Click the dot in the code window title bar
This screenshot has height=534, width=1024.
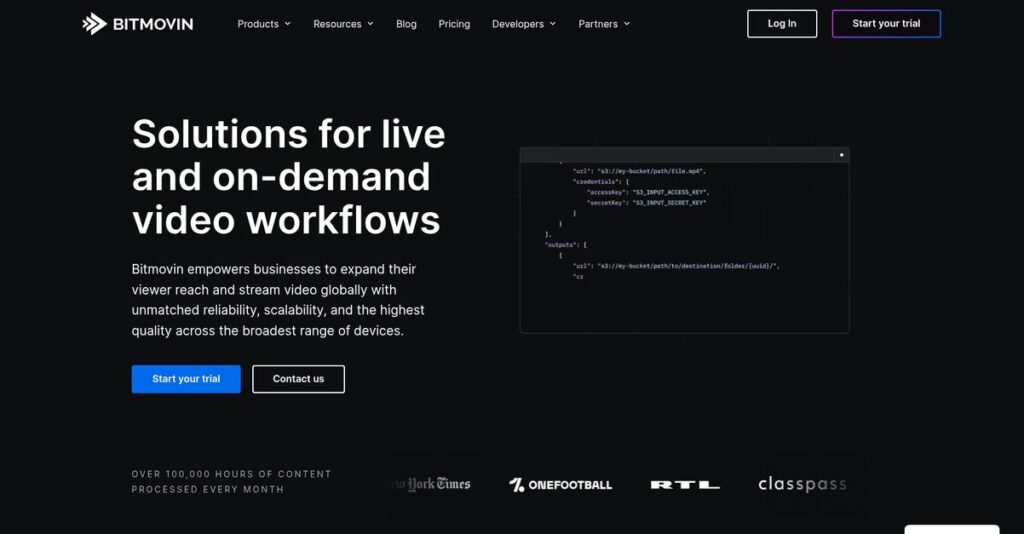(x=841, y=155)
